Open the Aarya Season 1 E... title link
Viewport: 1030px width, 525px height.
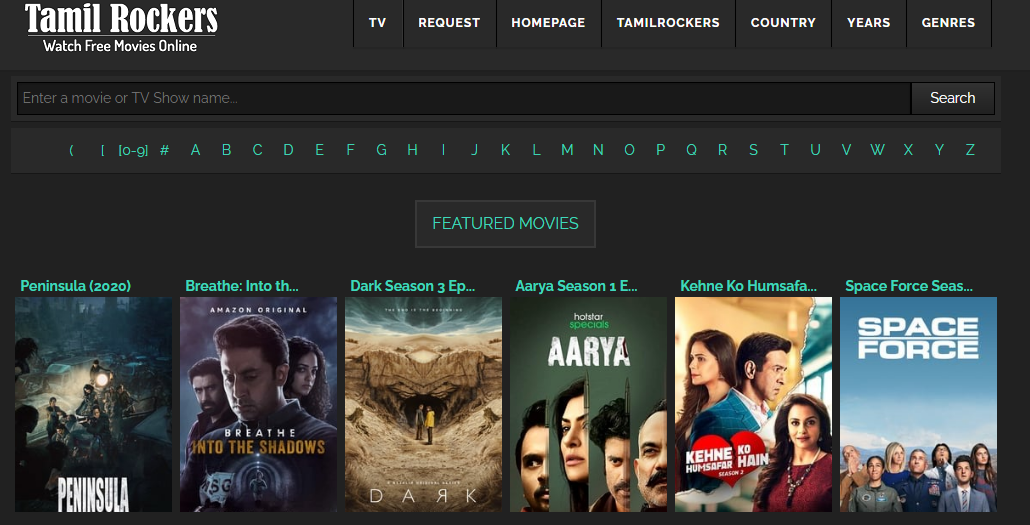click(576, 286)
